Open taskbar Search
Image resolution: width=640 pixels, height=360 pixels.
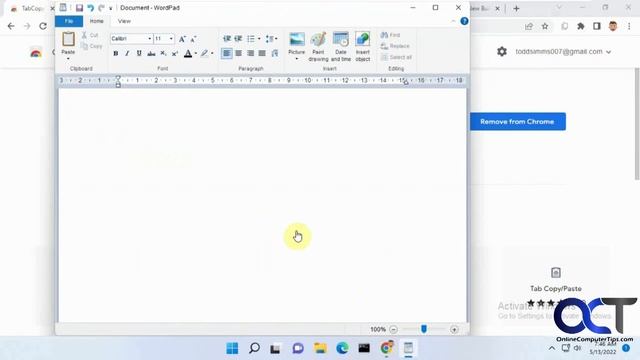[254, 348]
